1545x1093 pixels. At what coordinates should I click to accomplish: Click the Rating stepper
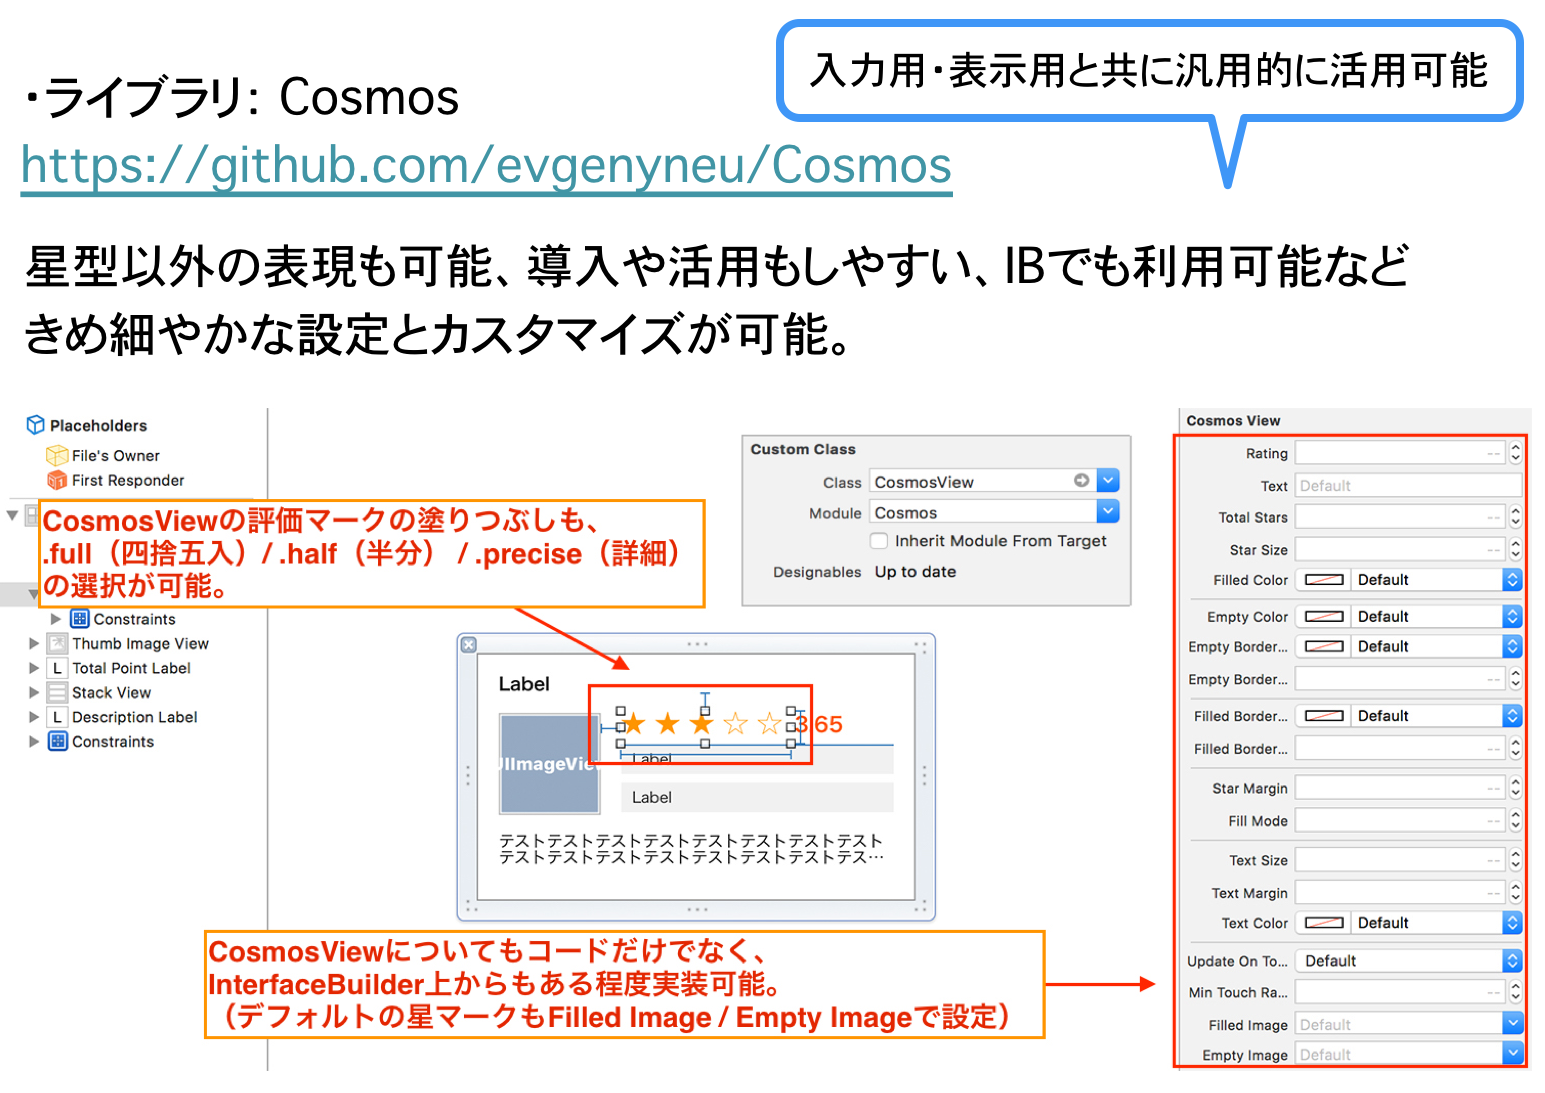[x=1515, y=453]
